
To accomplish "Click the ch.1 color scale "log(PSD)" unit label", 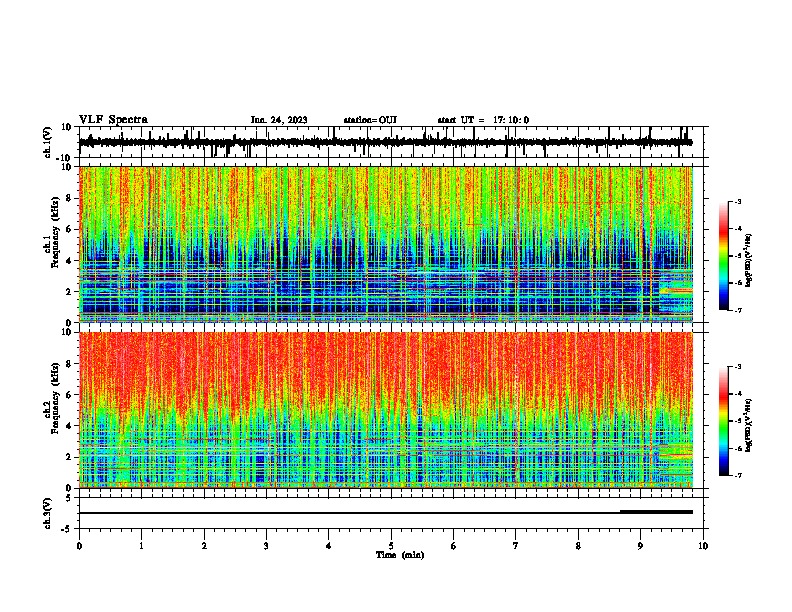I will [x=748, y=260].
